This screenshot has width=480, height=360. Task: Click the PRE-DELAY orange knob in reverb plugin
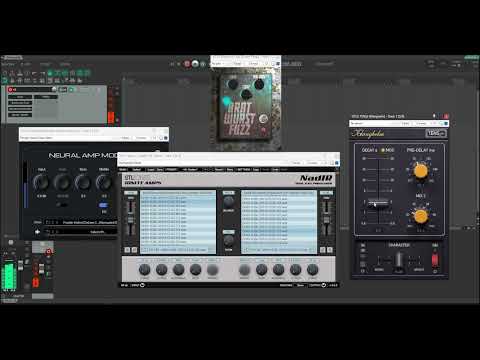pos(421,171)
